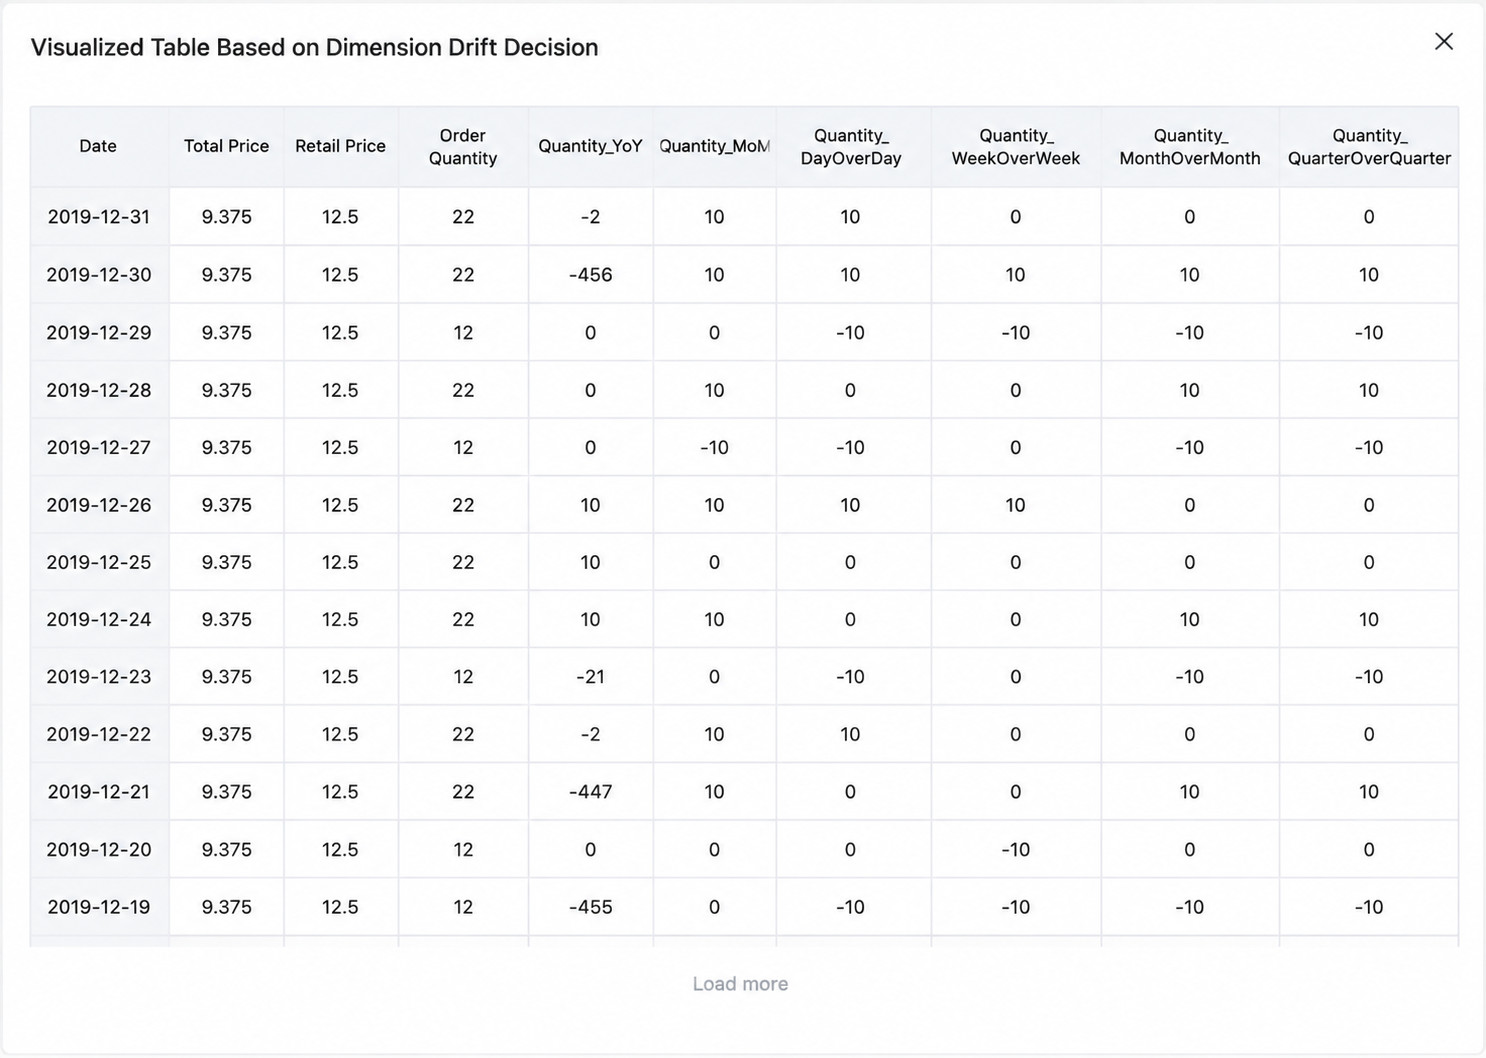Select the Quantity_QuarterOverQuarter column header
Screen dimensions: 1486x1058
click(x=1369, y=146)
